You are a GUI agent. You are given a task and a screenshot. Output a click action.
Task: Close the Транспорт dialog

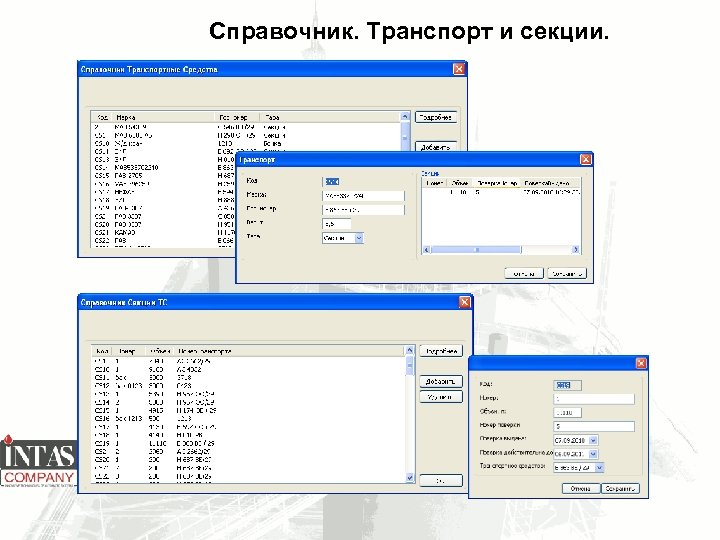pyautogui.click(x=585, y=159)
